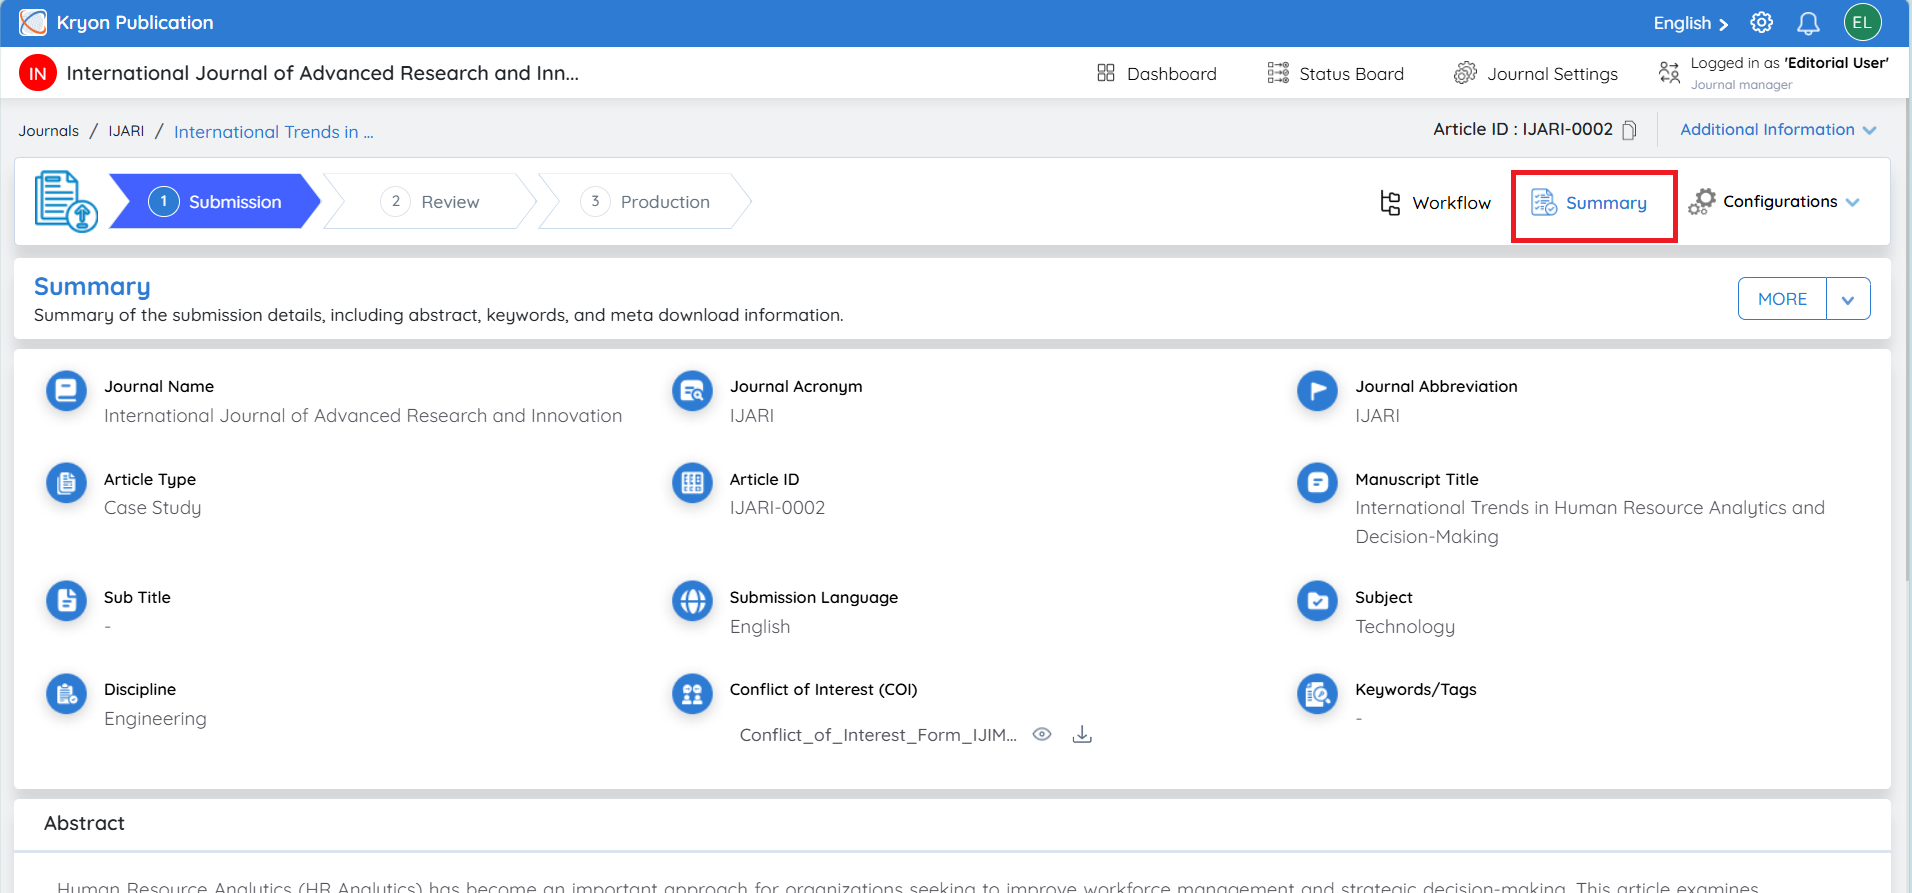Open Journal Settings

1536,73
